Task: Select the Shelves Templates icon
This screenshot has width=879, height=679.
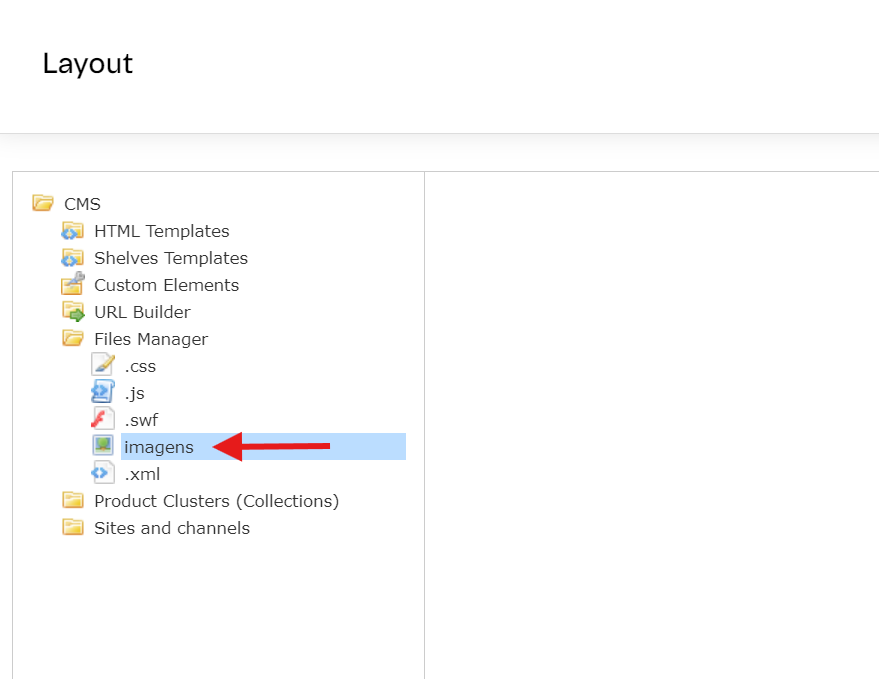Action: pyautogui.click(x=72, y=258)
